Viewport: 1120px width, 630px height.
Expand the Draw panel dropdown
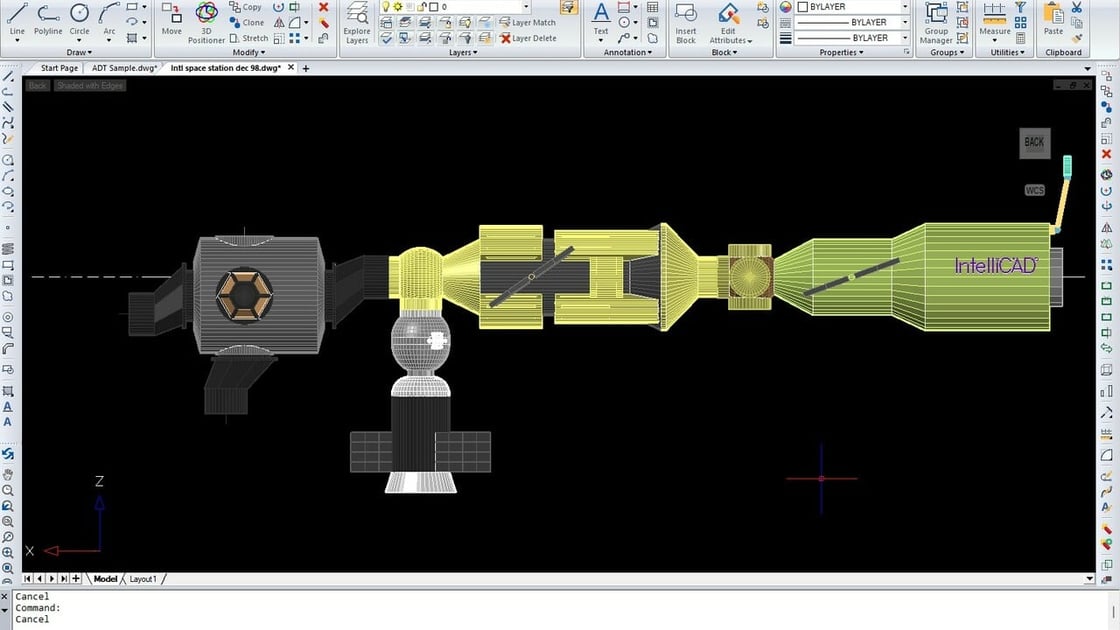point(78,53)
